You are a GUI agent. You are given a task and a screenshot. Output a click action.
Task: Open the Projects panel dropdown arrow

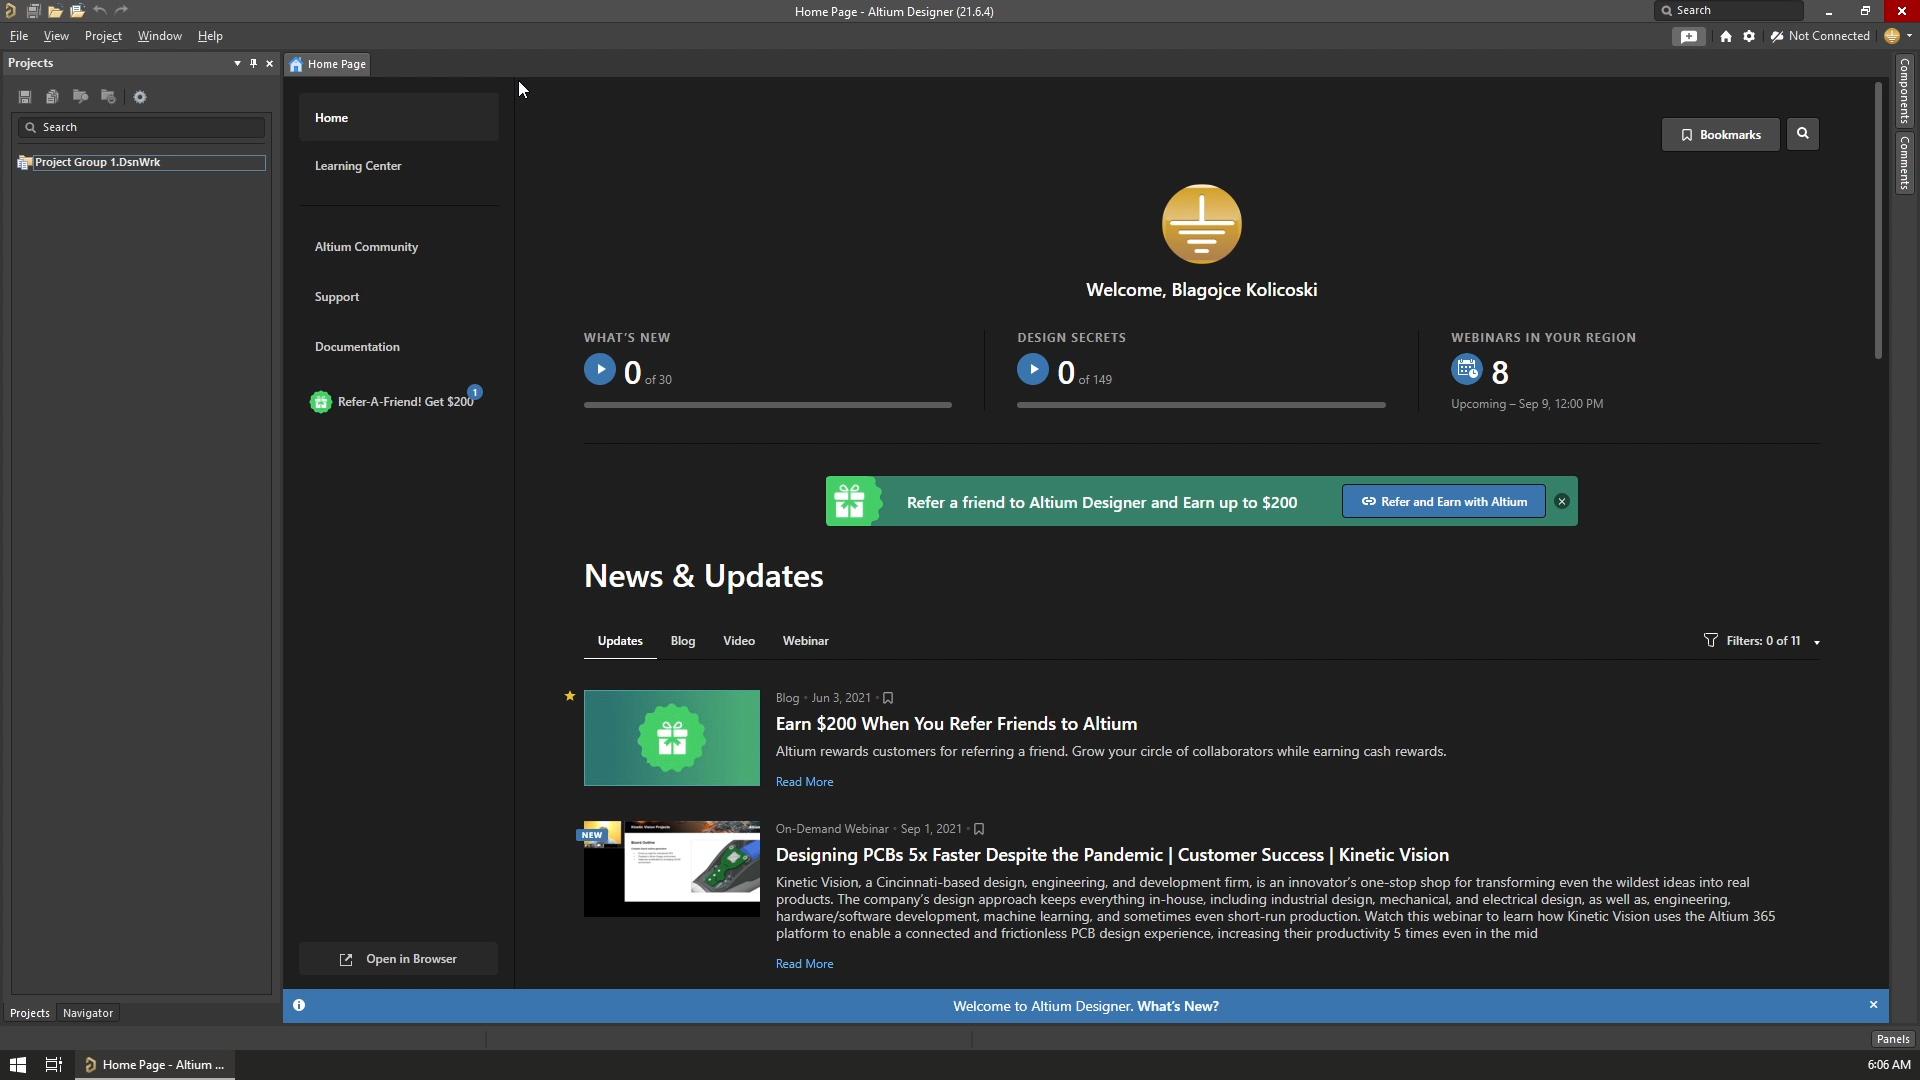pos(237,63)
